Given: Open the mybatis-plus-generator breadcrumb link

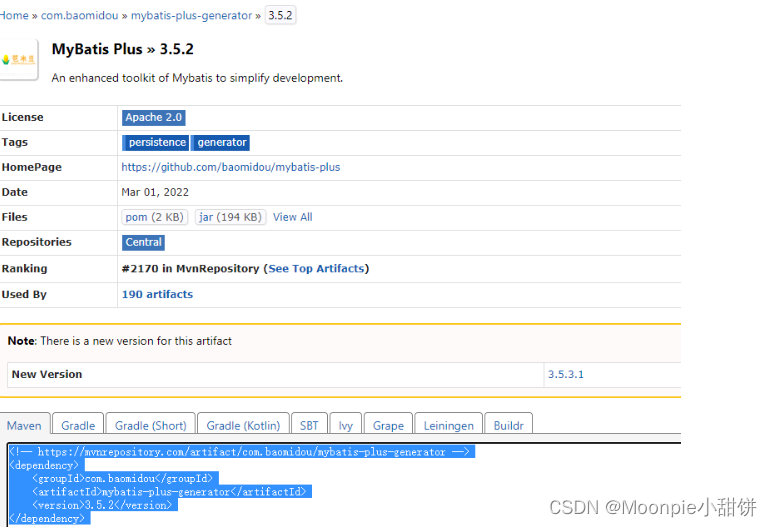Looking at the screenshot, I should (x=191, y=16).
